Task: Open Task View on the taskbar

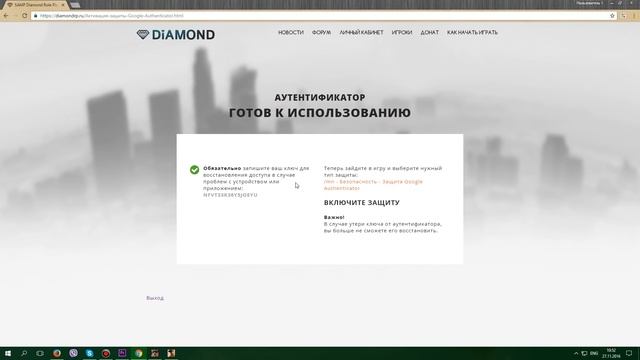Action: click(x=40, y=353)
